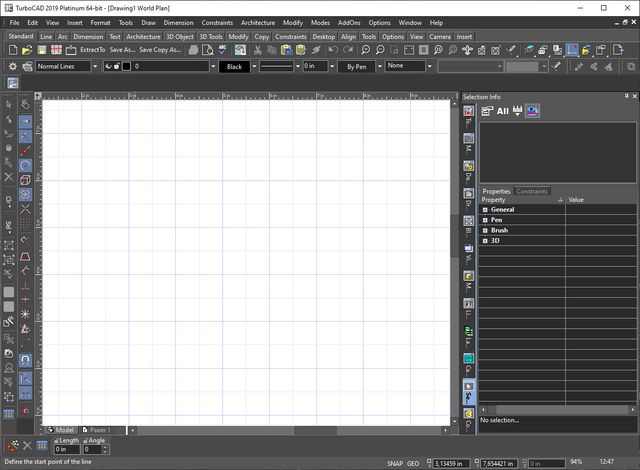
Task: Click the ExtractTo button
Action: click(92, 49)
